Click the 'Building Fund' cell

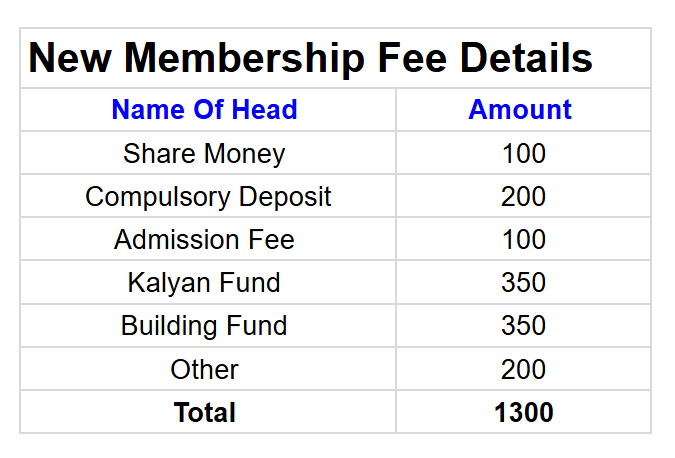[x=204, y=326]
